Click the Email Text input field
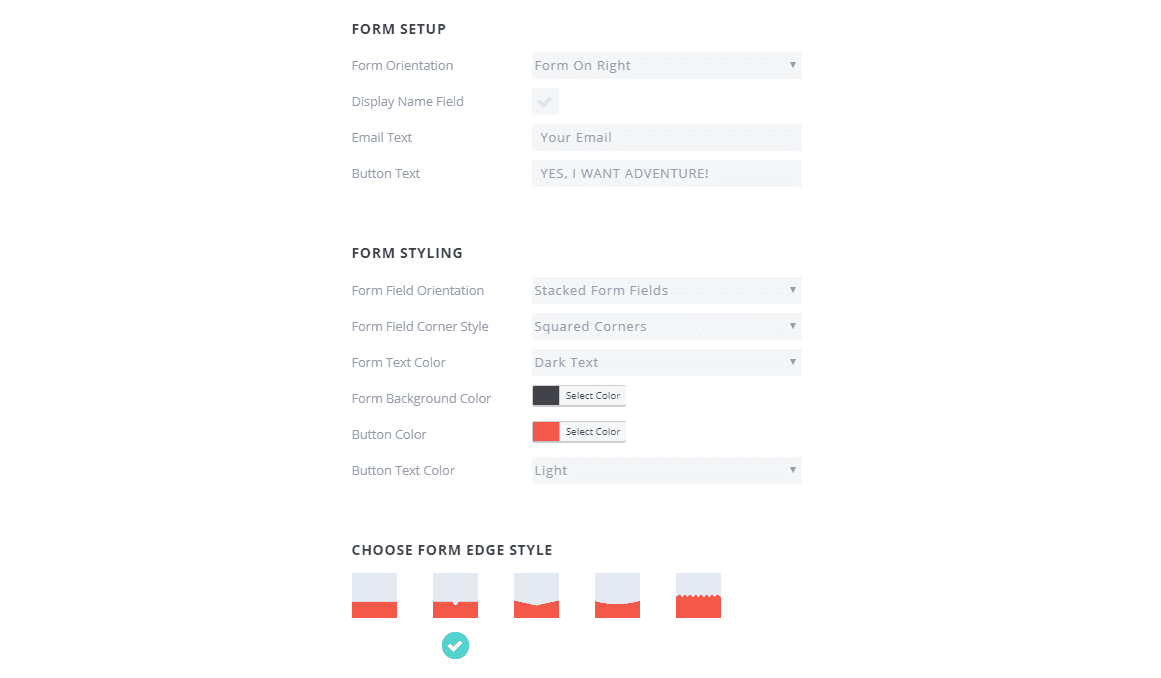The width and height of the screenshot is (1161, 678). click(666, 138)
